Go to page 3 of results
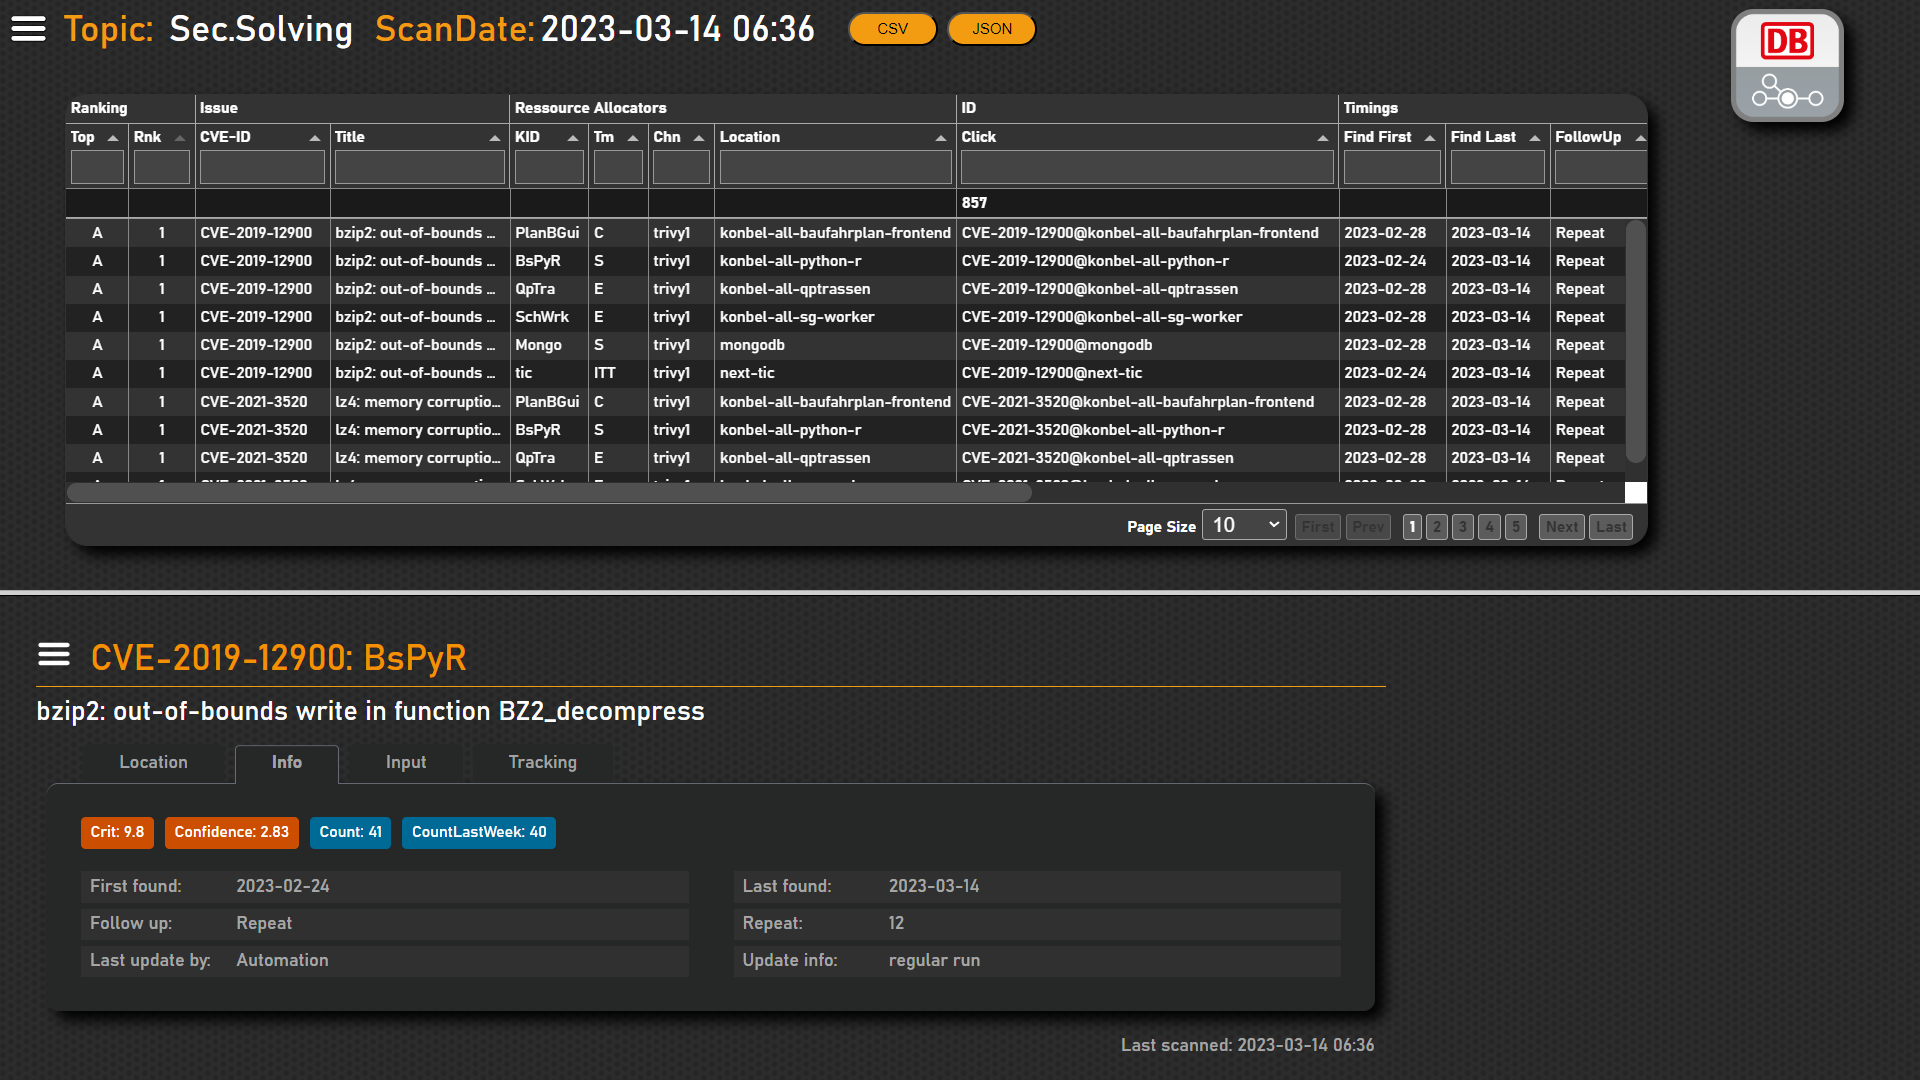The image size is (1920, 1080). (x=1463, y=527)
